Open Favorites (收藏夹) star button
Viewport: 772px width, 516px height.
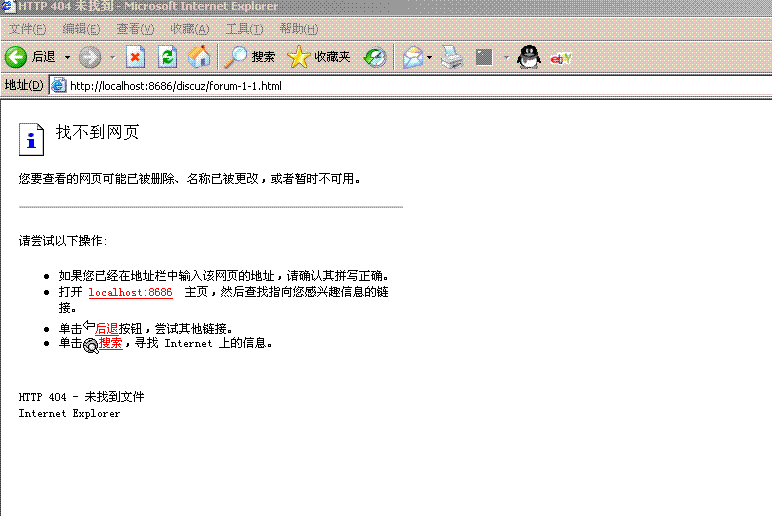click(319, 57)
